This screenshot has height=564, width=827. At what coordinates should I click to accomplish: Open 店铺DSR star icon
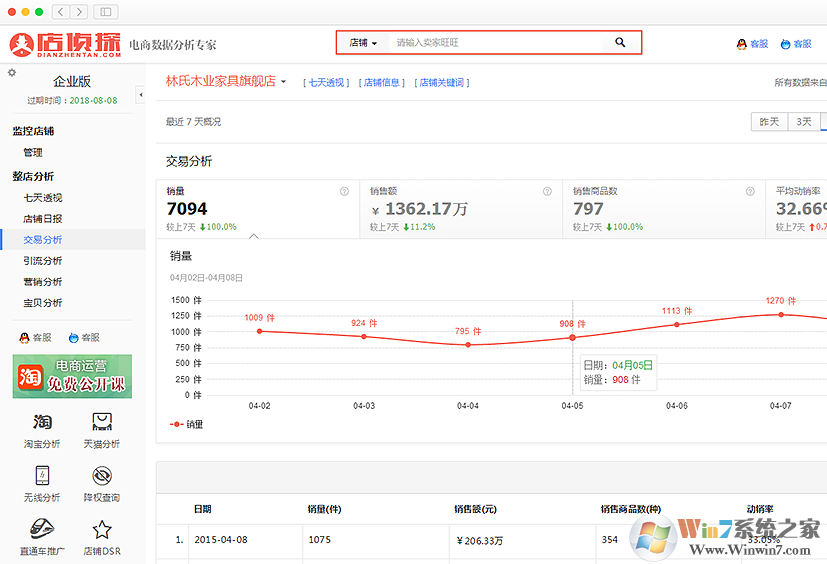point(101,529)
